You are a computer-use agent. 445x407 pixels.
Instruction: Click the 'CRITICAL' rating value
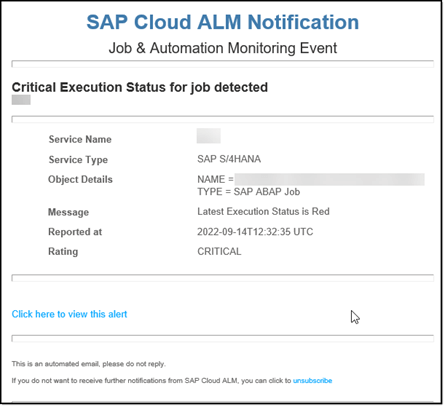(x=219, y=251)
